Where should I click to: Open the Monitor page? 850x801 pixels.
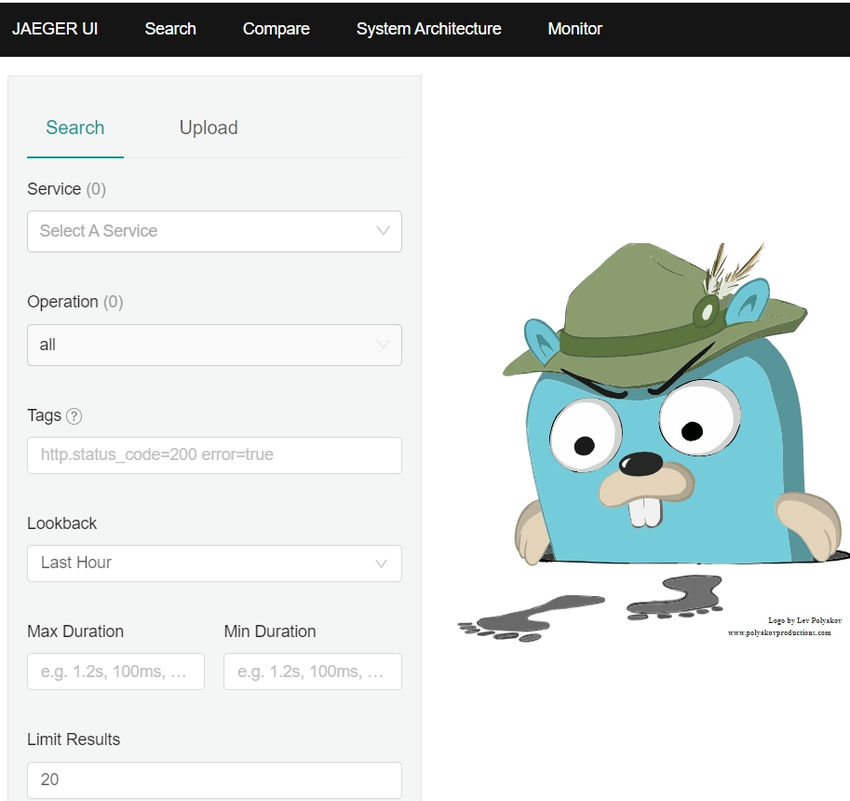click(575, 29)
